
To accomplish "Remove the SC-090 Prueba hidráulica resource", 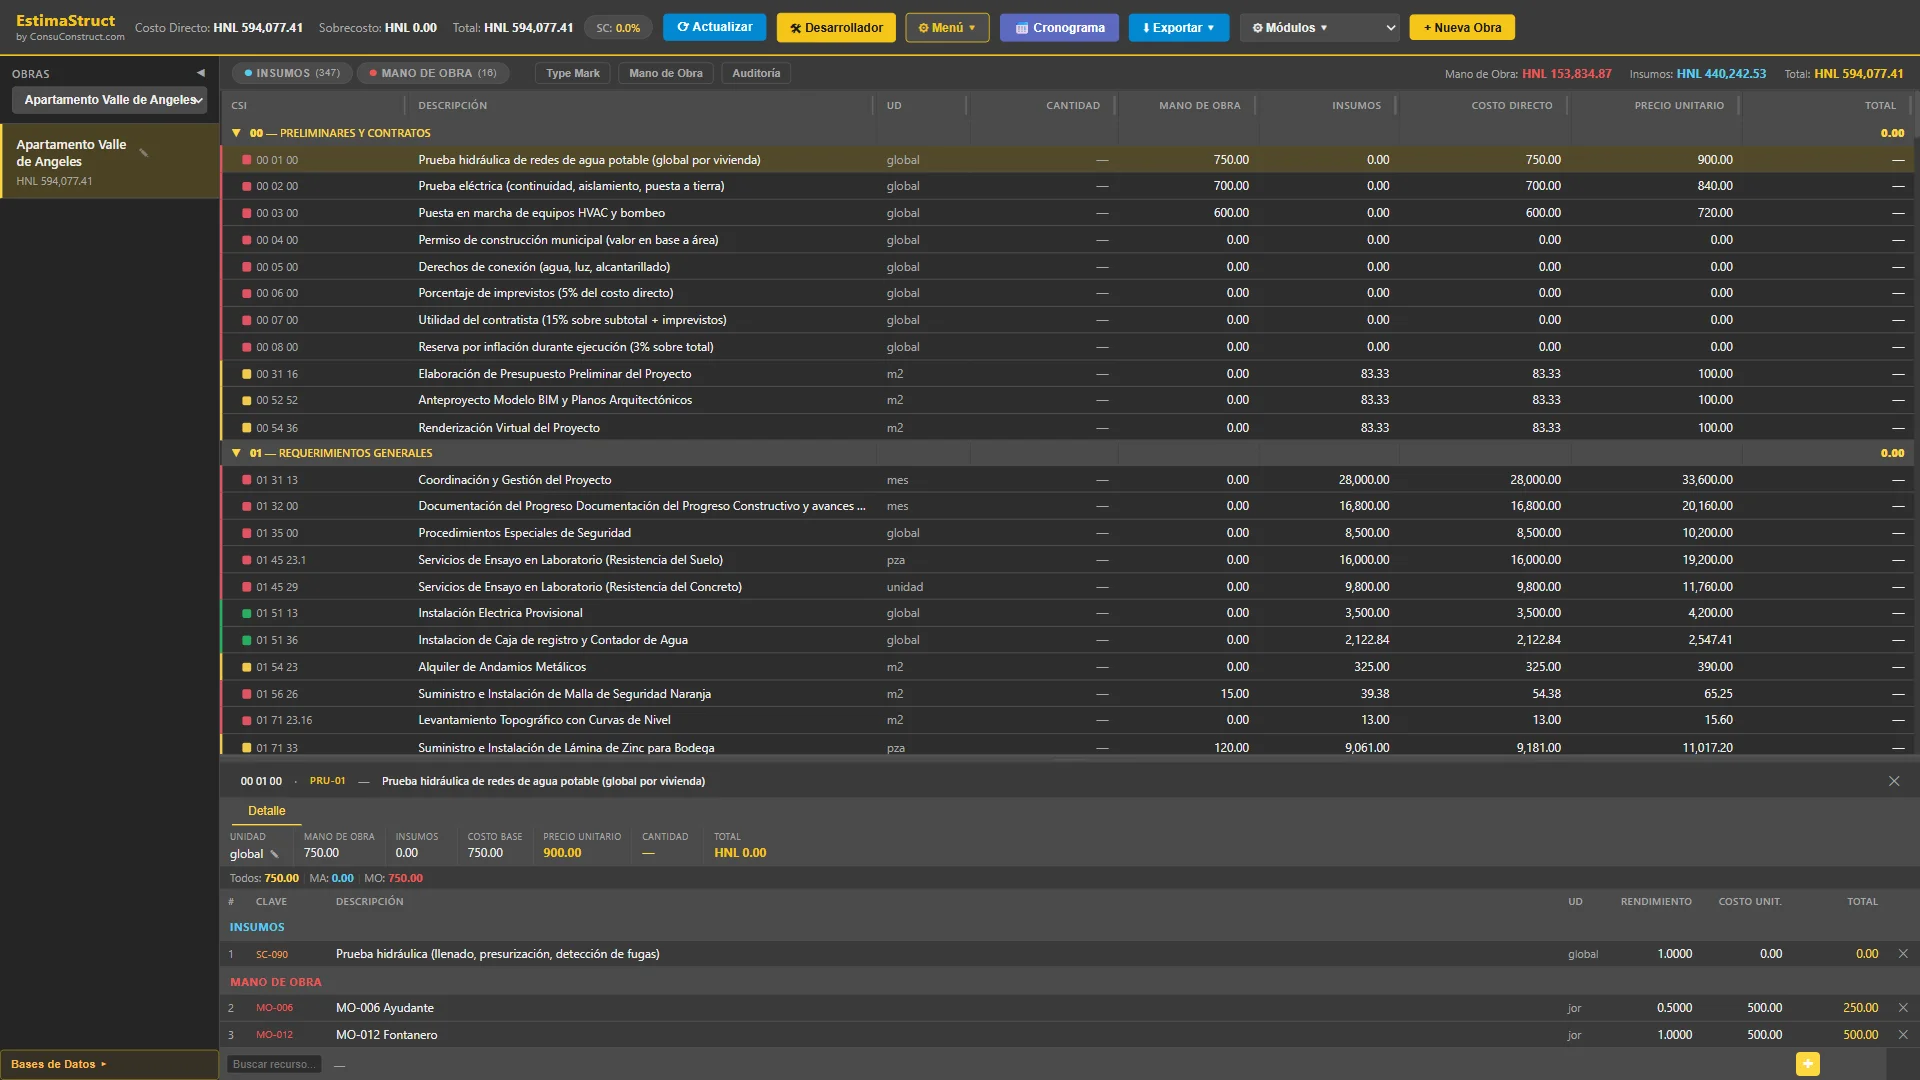I will tap(1903, 954).
